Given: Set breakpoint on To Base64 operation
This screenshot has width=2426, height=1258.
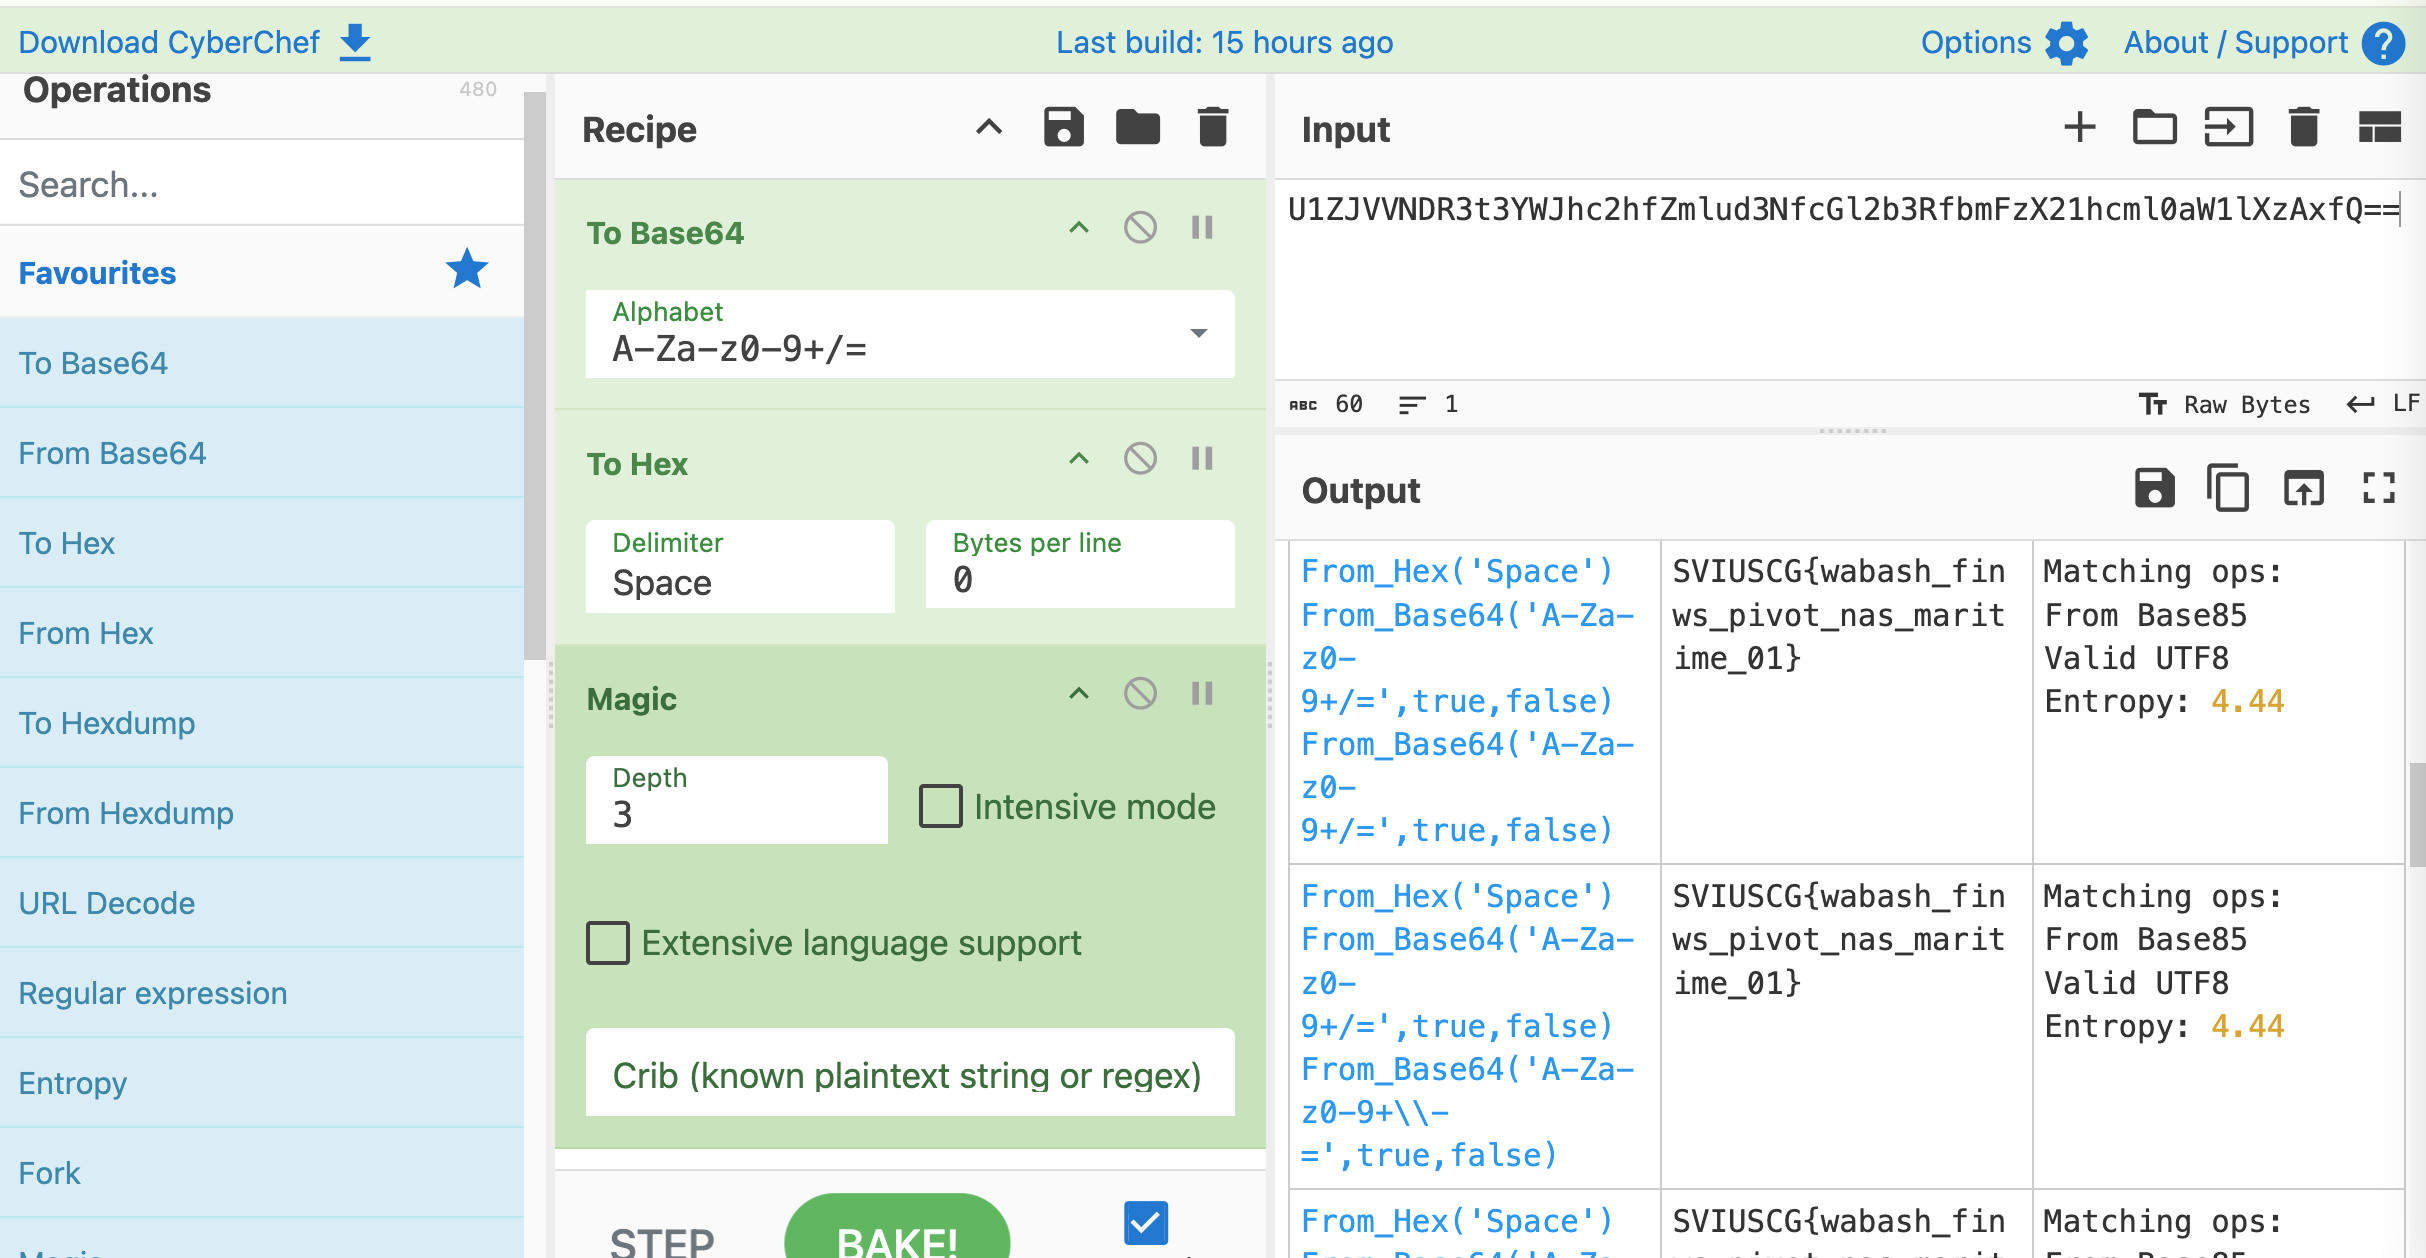Looking at the screenshot, I should pos(1202,228).
